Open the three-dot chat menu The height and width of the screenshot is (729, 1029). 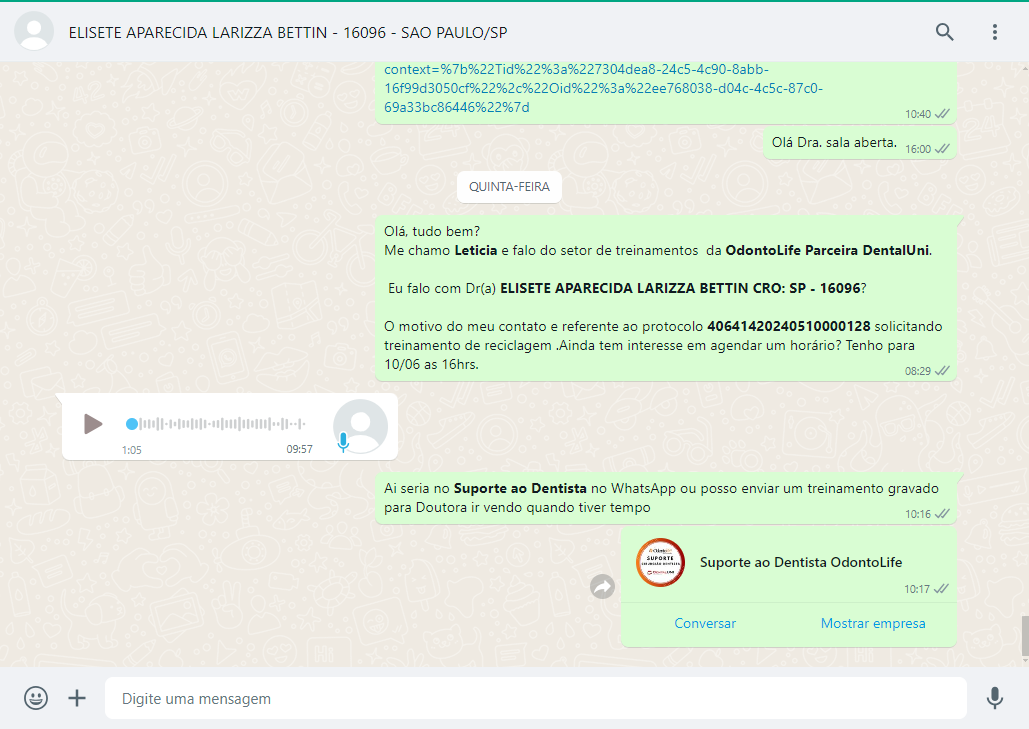tap(994, 32)
